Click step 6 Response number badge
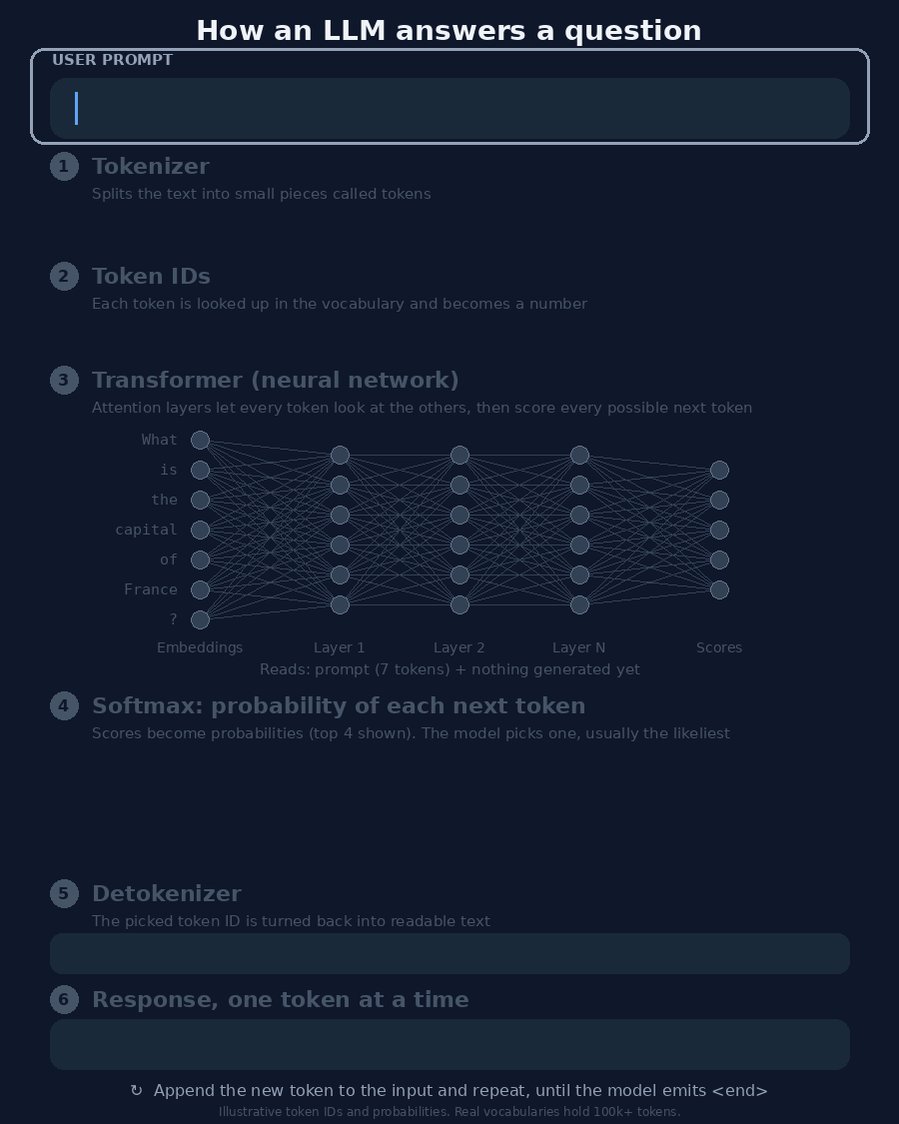Screen dimensions: 899x1124 coord(64,999)
